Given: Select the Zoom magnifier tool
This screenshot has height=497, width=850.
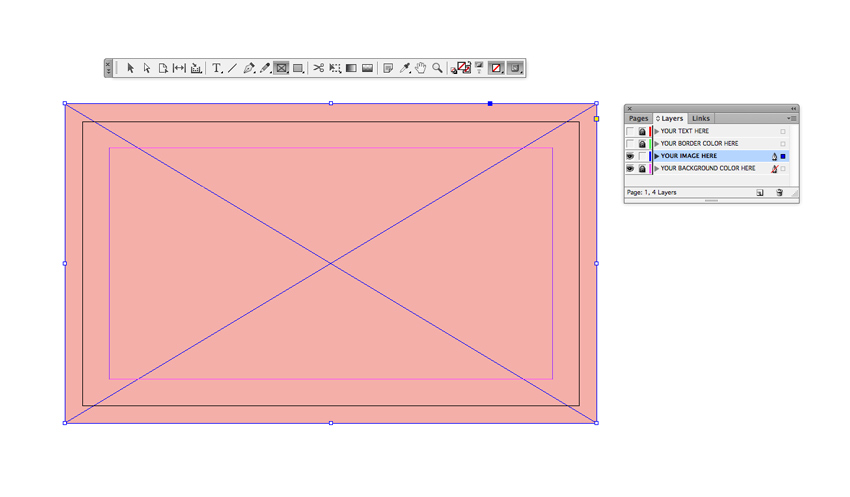Looking at the screenshot, I should [x=437, y=68].
